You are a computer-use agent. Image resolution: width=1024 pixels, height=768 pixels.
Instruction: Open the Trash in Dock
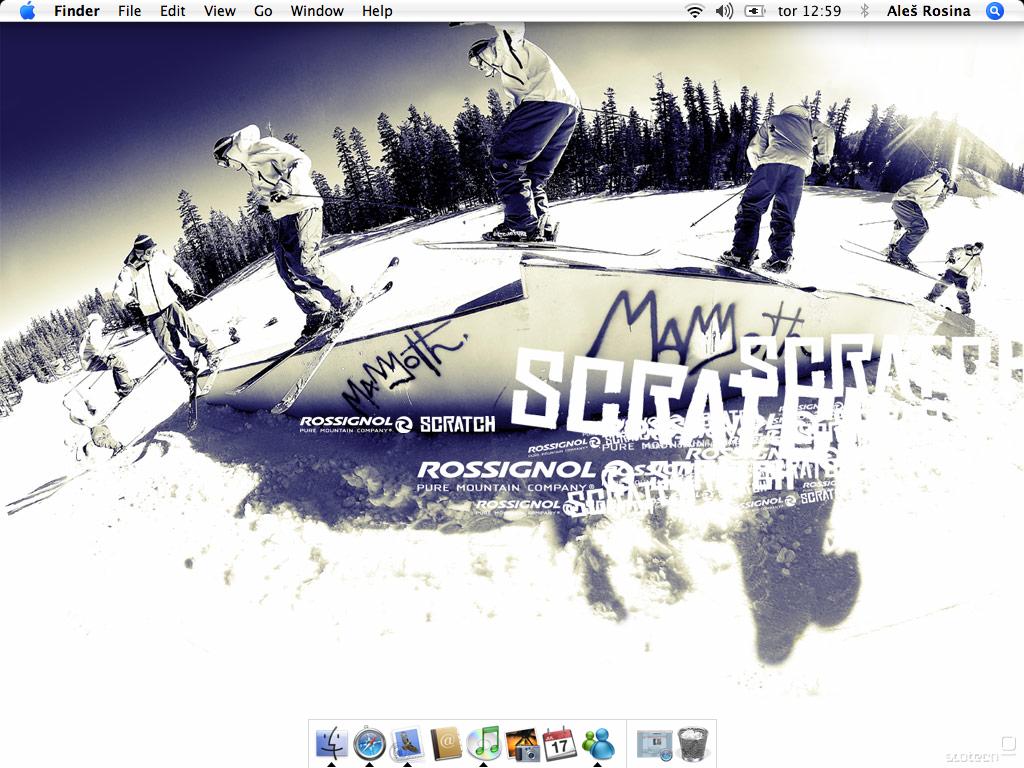click(x=694, y=744)
